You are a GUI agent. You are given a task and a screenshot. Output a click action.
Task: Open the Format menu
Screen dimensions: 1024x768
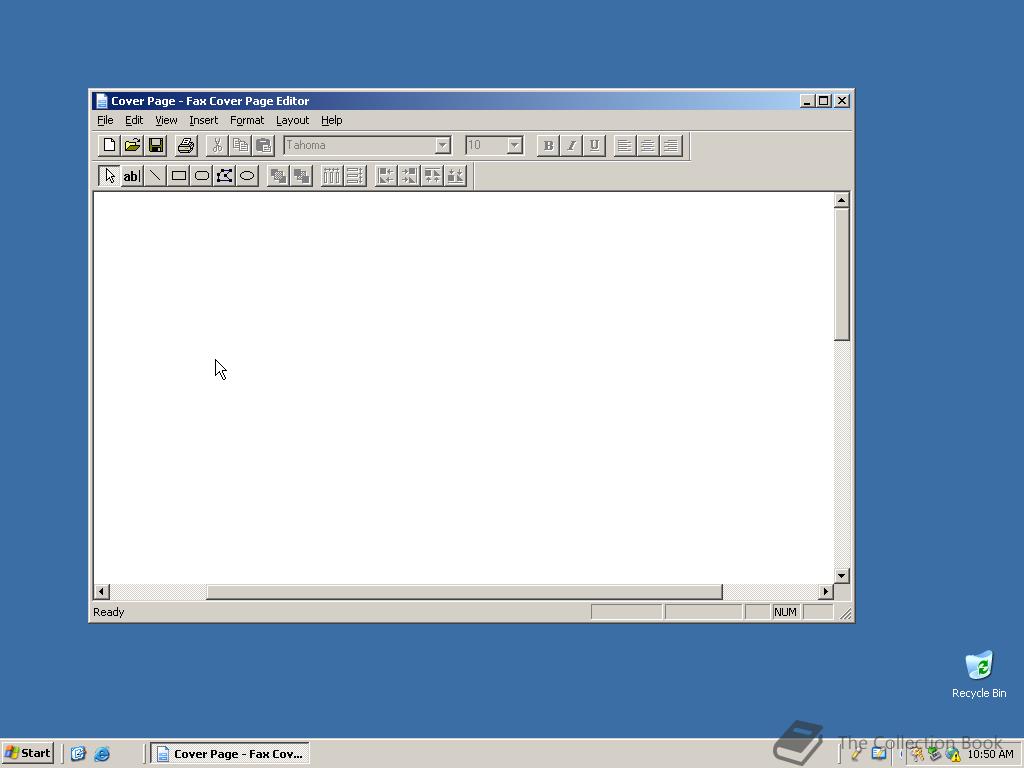[x=247, y=120]
